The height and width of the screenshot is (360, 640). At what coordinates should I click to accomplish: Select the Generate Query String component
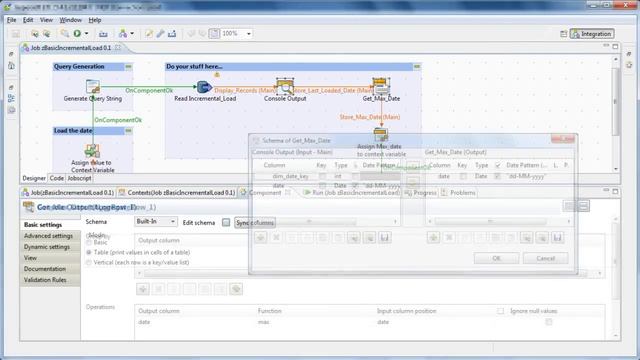click(93, 87)
